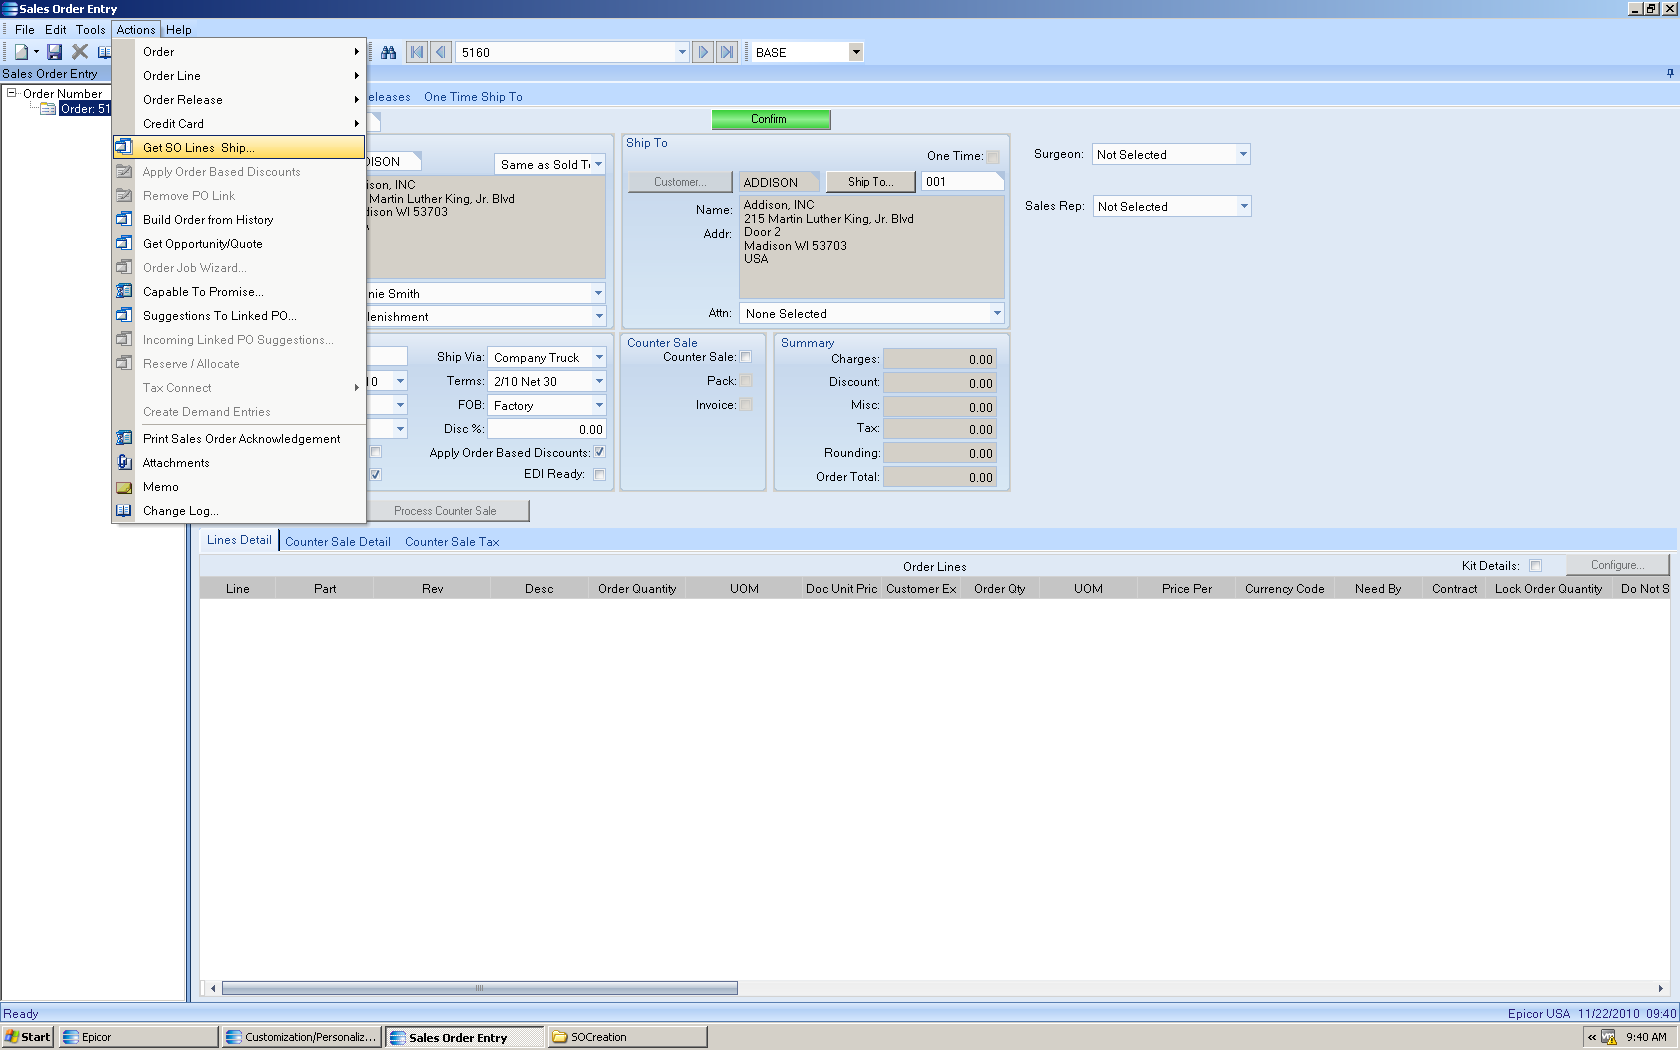
Task: Open the Sales Rep dropdown
Action: 1243,206
